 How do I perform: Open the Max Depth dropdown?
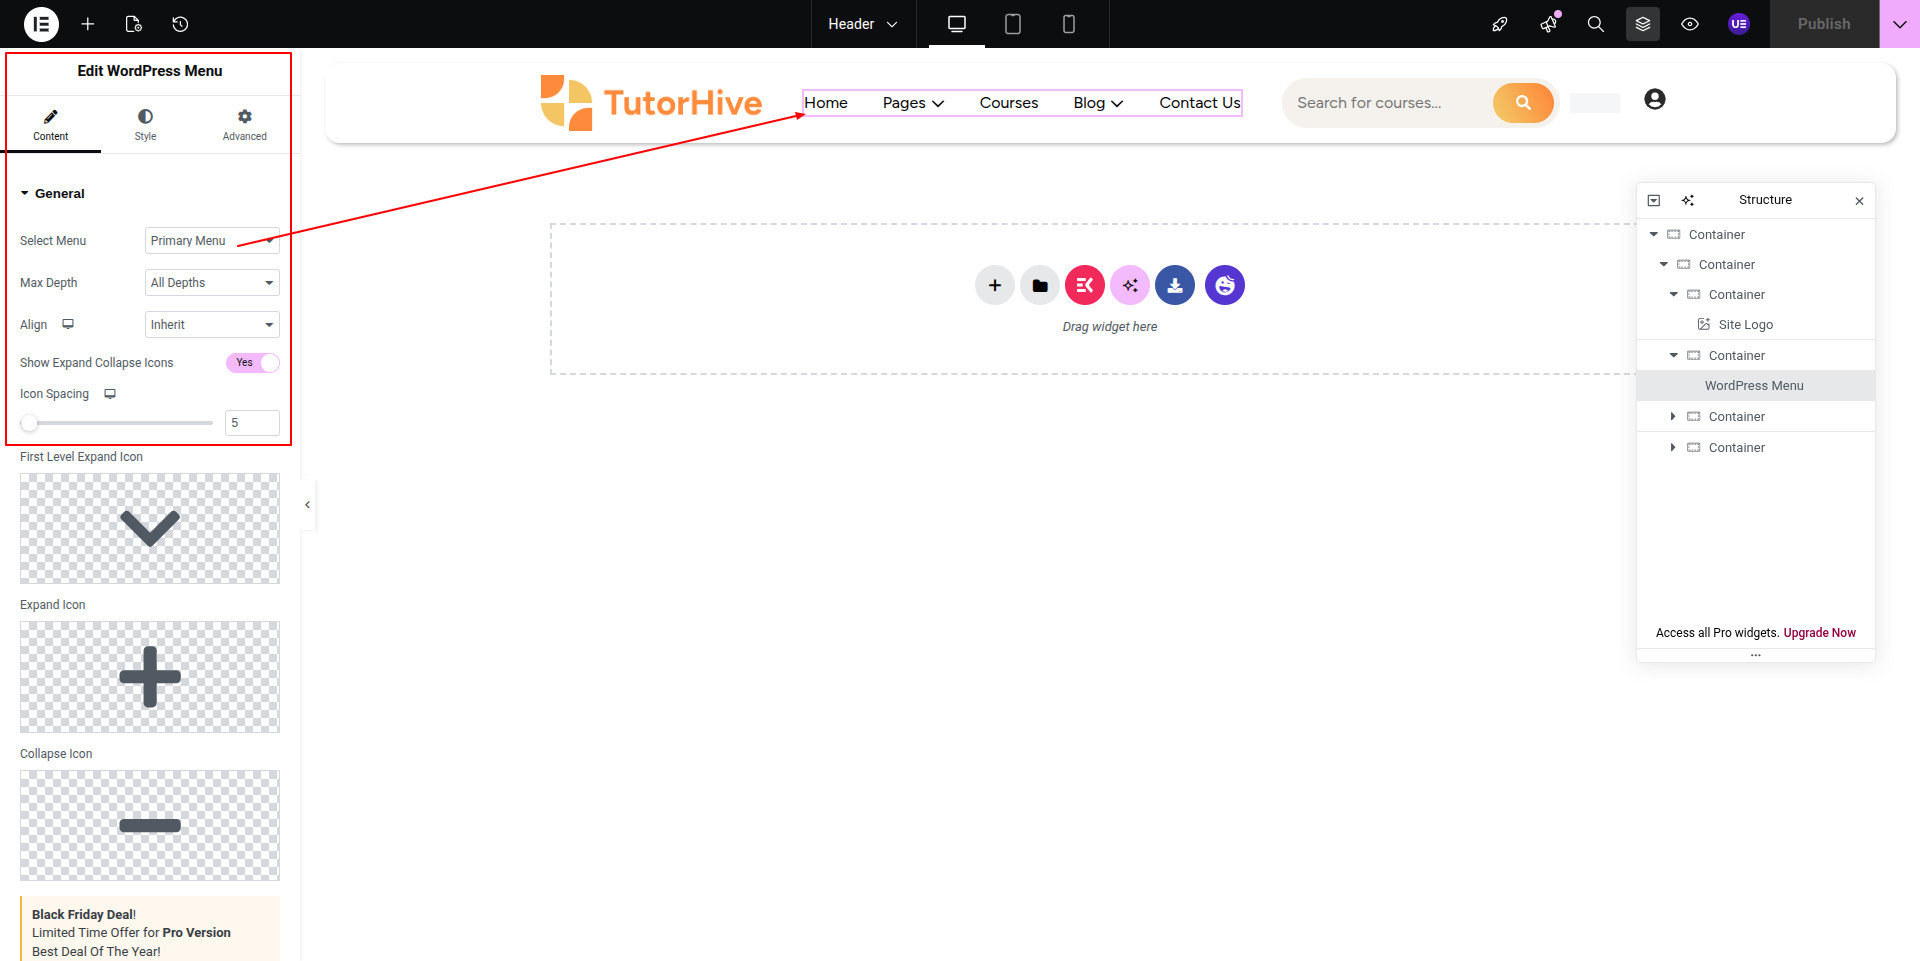click(212, 283)
